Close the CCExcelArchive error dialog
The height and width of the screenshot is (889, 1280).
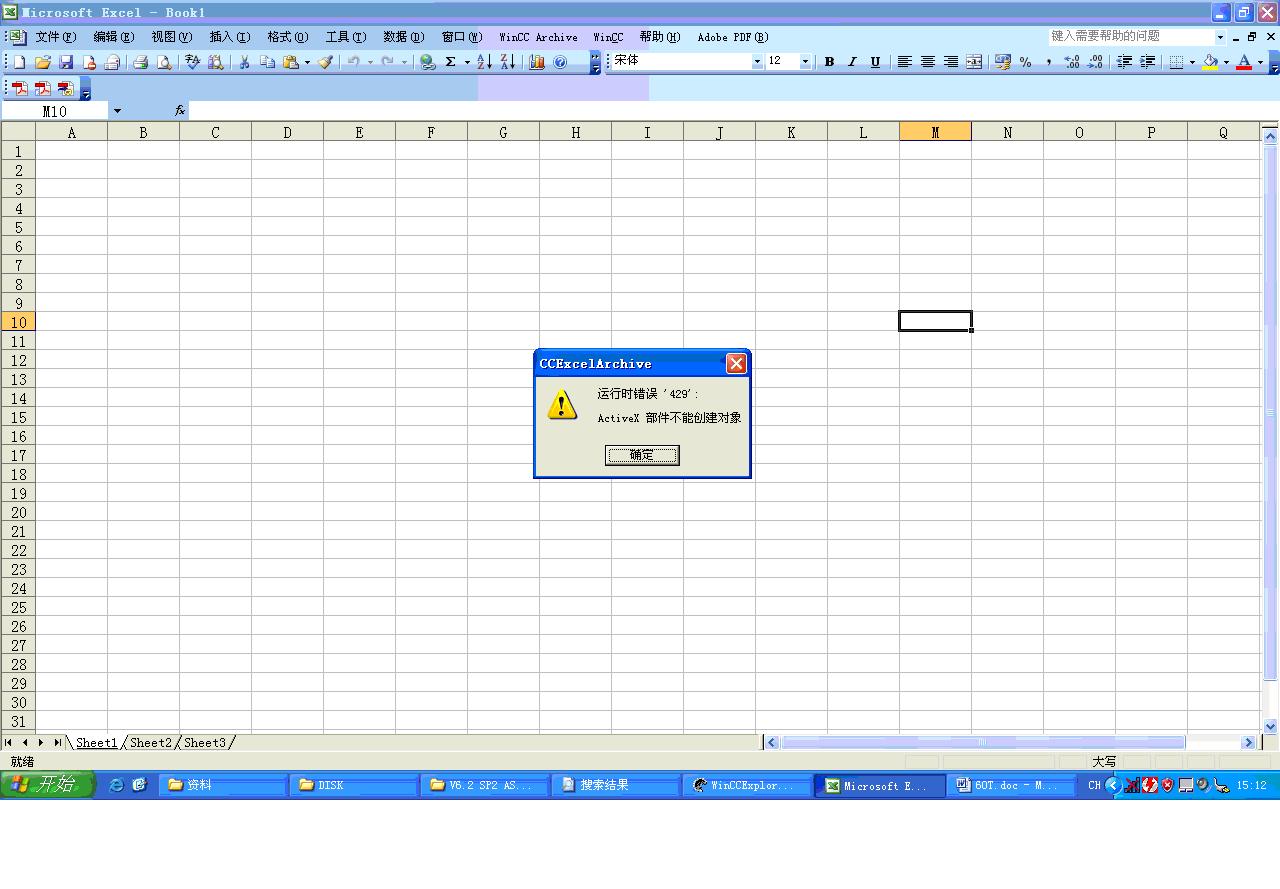coord(736,363)
